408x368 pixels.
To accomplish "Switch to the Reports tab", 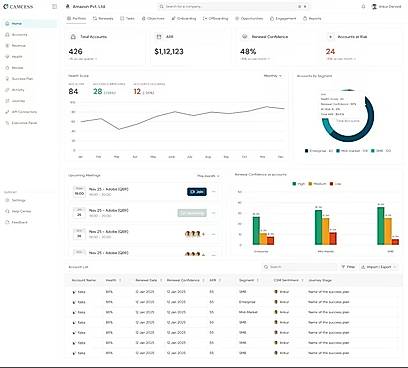I will pyautogui.click(x=312, y=19).
